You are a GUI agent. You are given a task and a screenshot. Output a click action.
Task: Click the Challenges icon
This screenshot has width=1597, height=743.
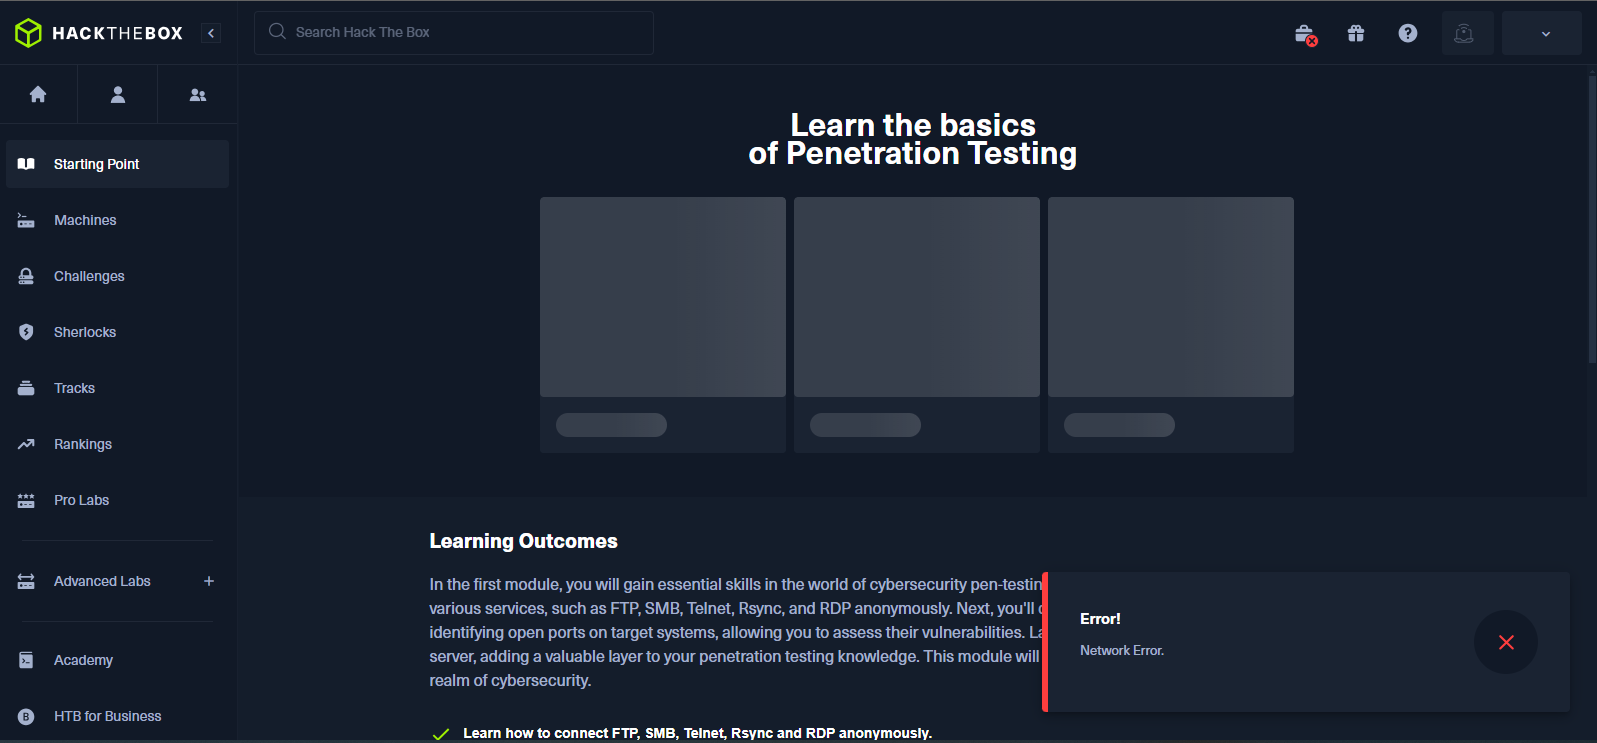click(26, 276)
